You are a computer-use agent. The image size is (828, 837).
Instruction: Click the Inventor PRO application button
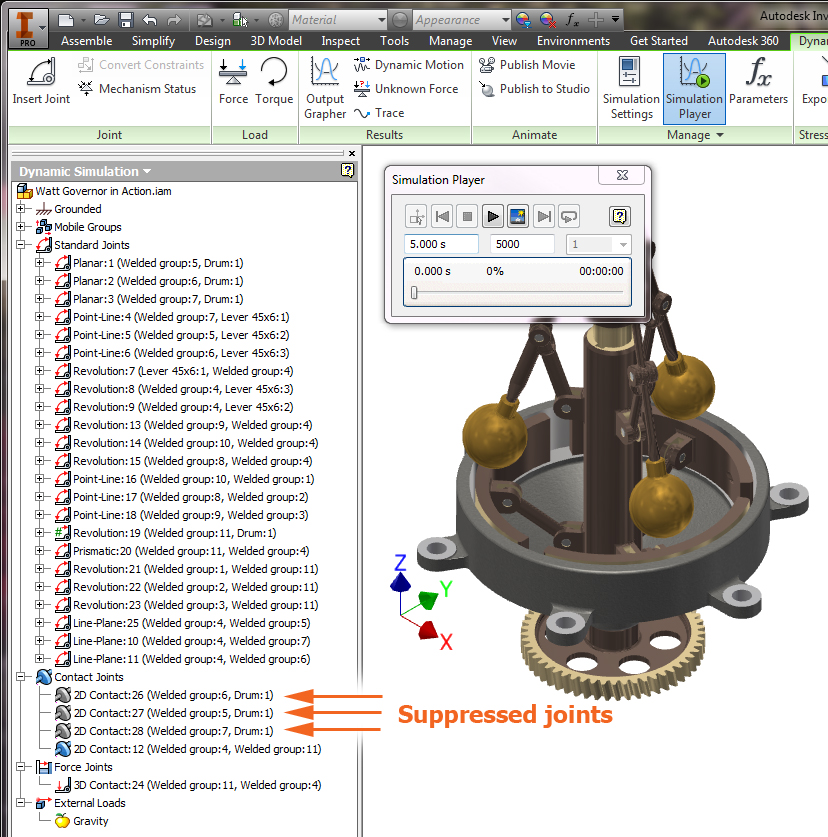click(x=28, y=28)
